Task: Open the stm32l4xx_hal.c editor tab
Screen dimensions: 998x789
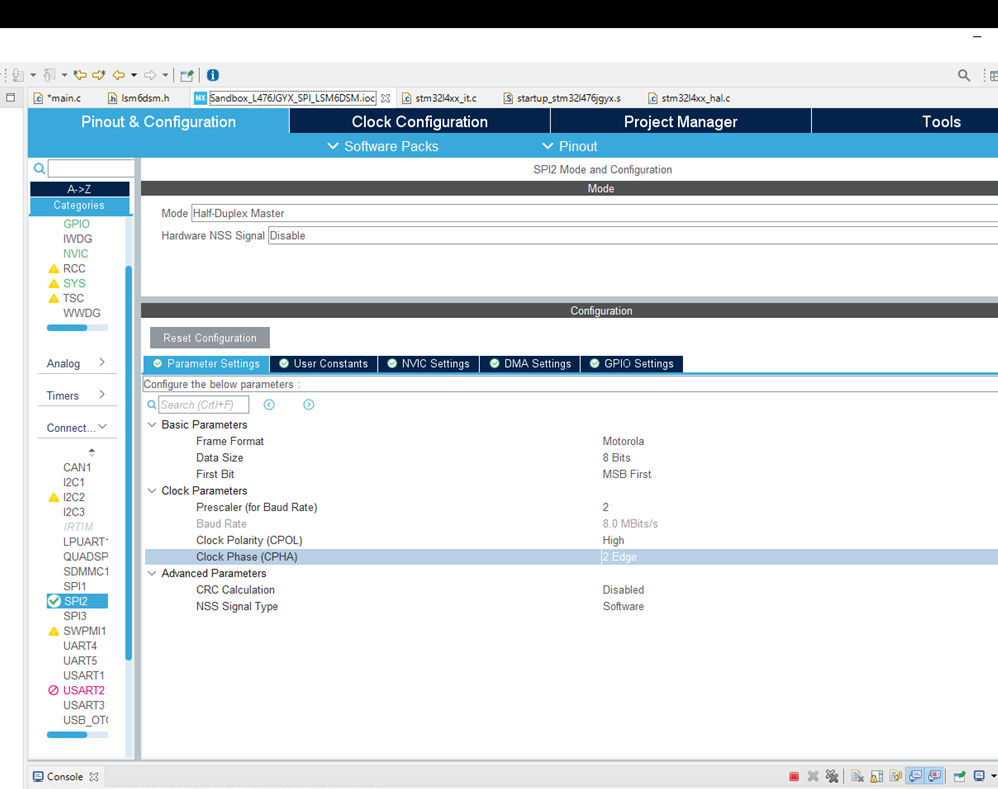Action: pyautogui.click(x=689, y=98)
